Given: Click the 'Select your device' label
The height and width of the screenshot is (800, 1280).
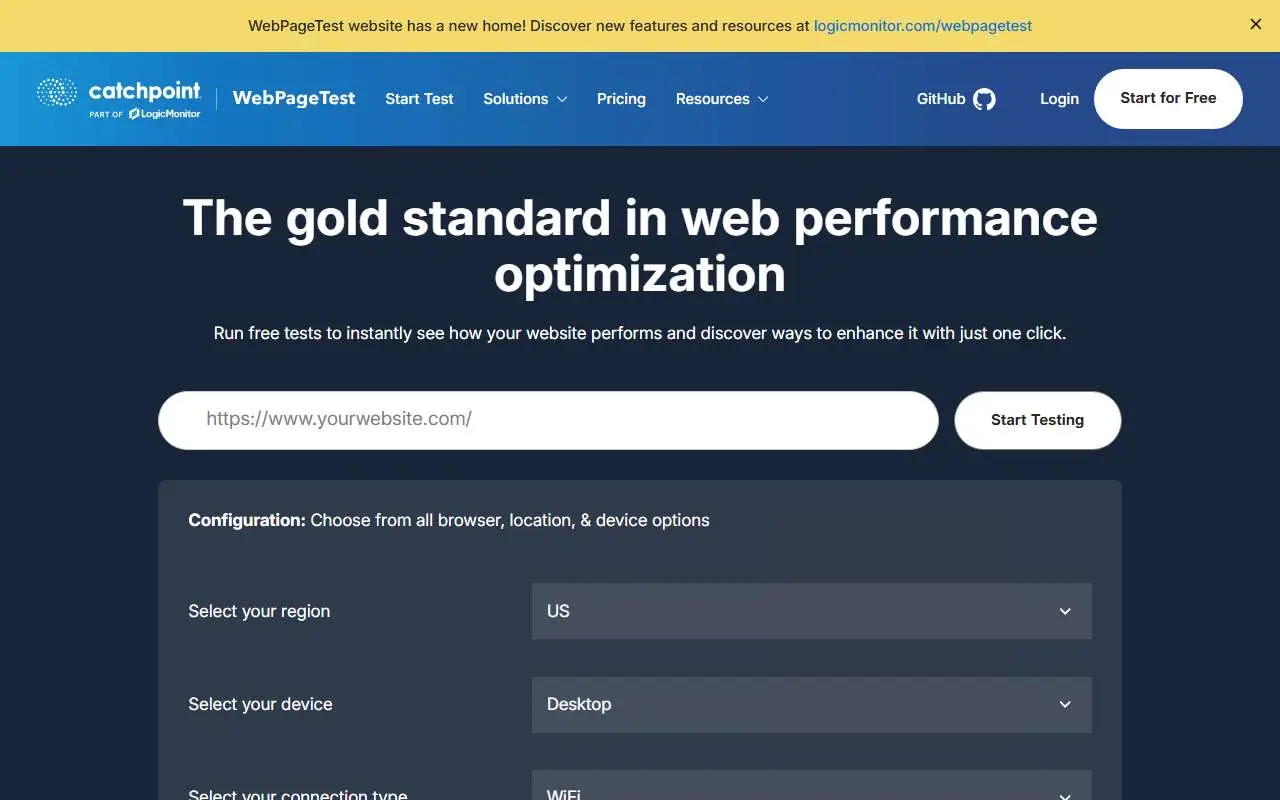Looking at the screenshot, I should click(x=260, y=704).
